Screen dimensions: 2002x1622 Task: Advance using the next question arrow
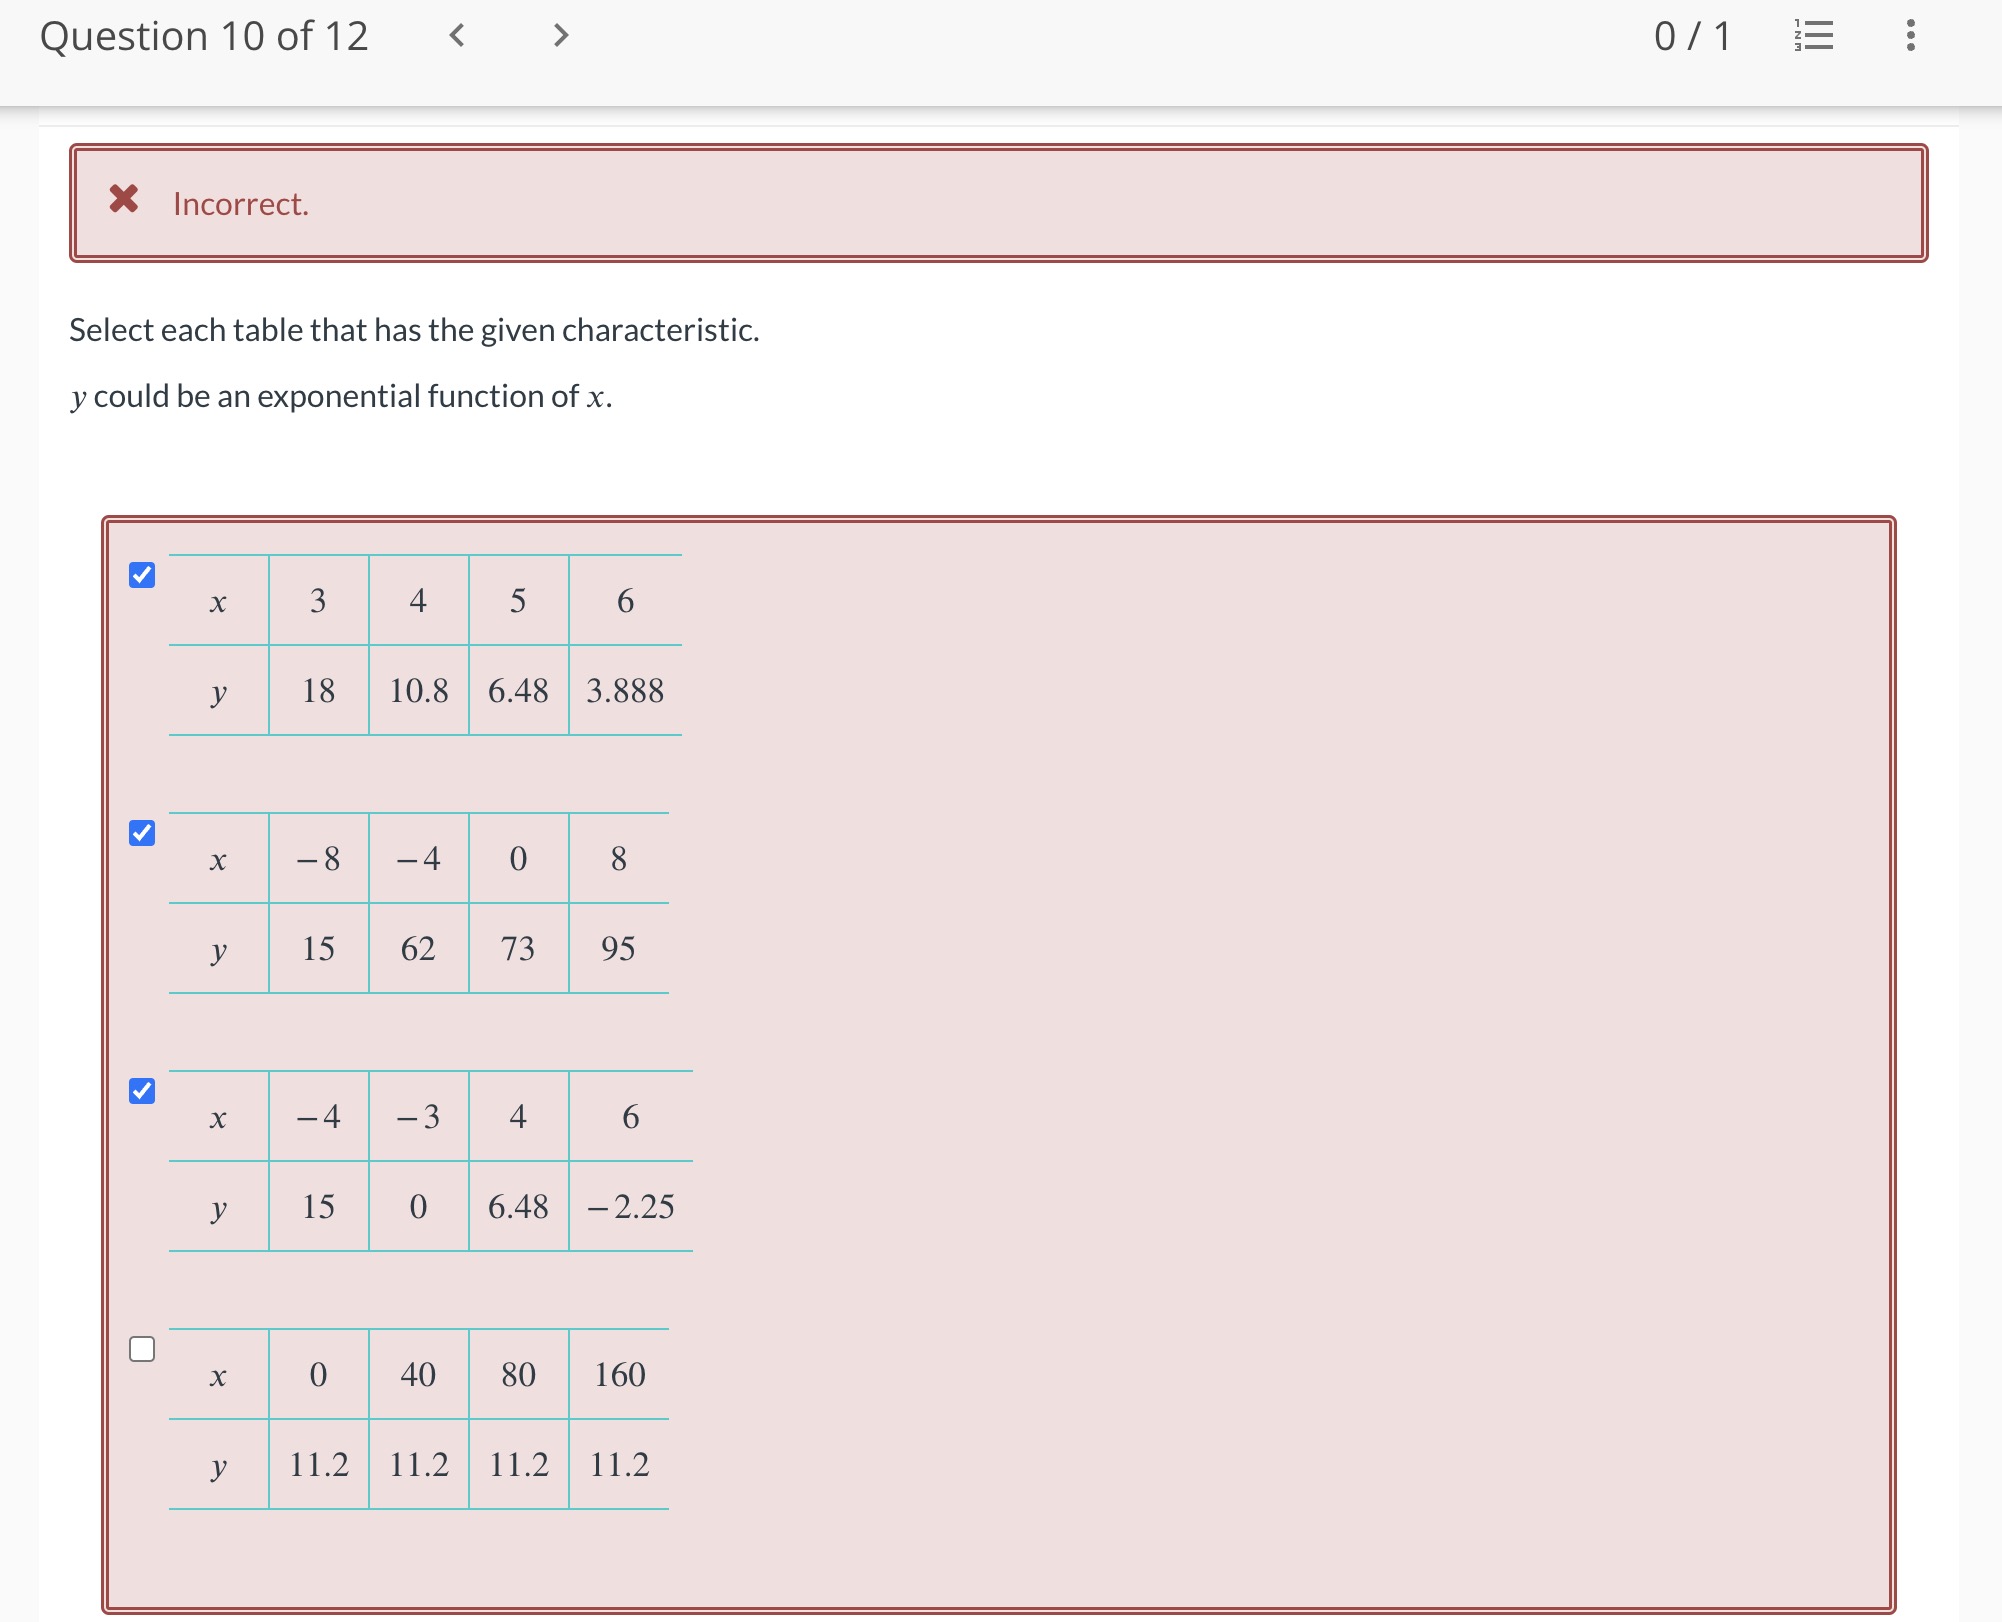tap(560, 36)
